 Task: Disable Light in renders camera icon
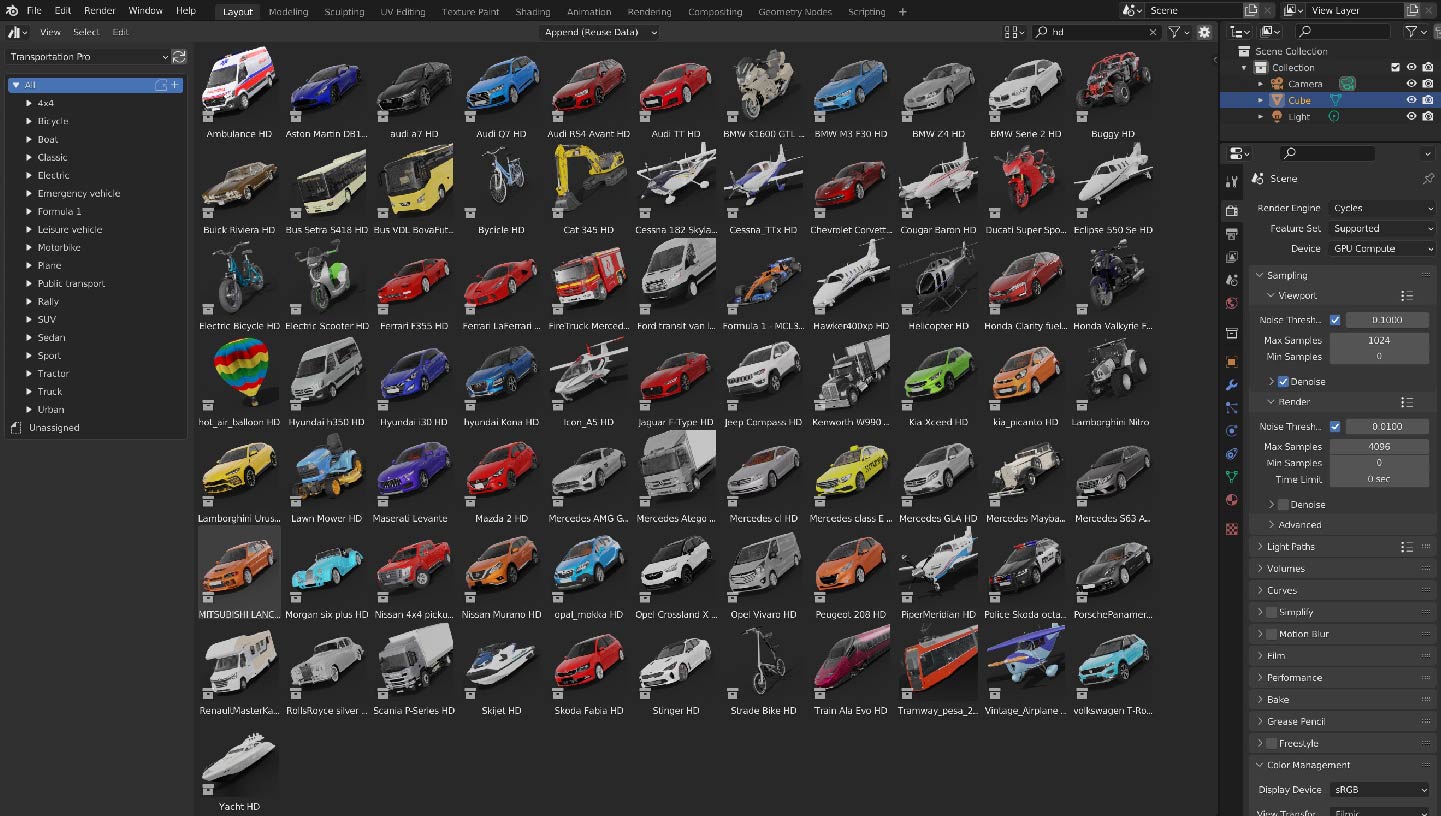pos(1427,117)
